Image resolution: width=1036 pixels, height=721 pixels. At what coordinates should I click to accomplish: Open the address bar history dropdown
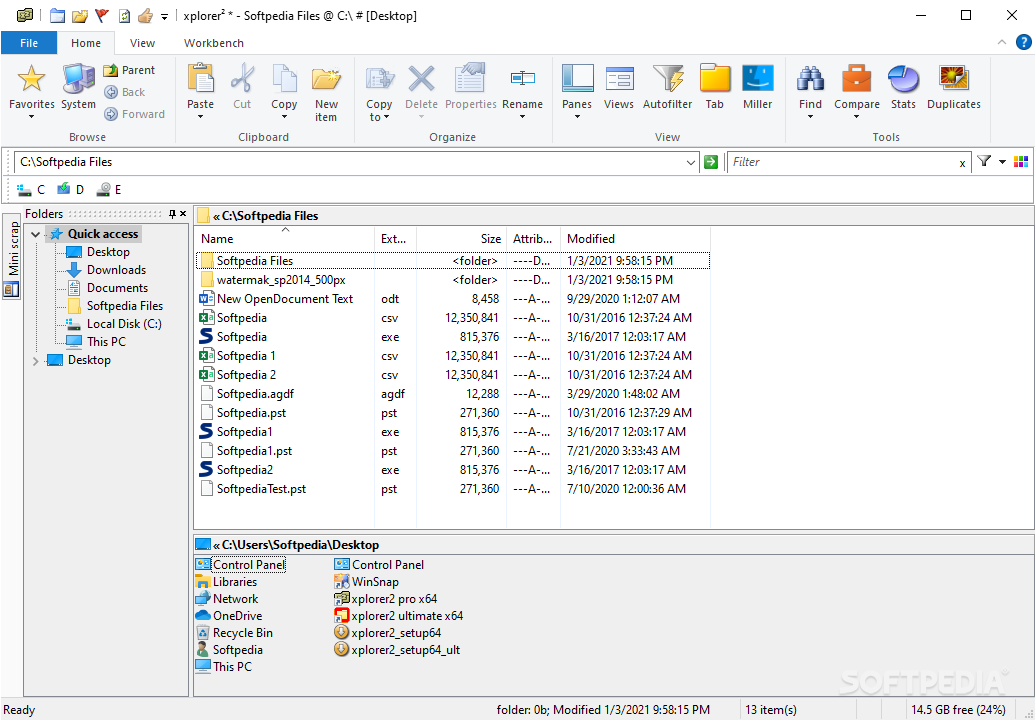690,163
